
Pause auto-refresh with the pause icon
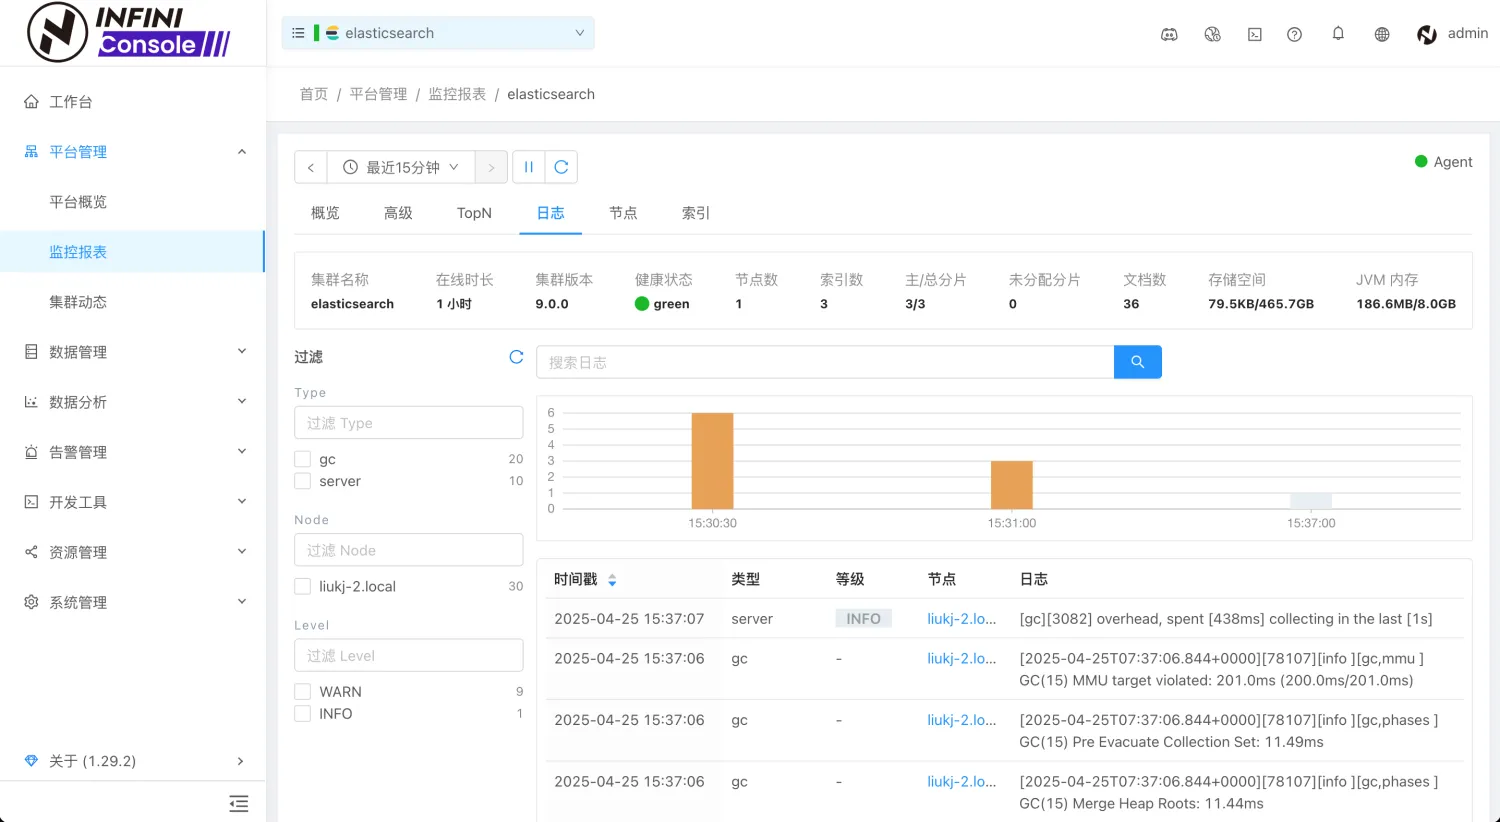(x=529, y=167)
